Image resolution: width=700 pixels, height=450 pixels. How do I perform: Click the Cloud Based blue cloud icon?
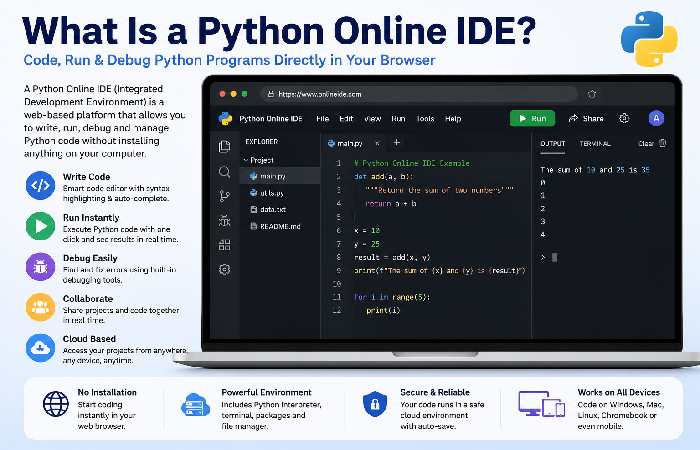[40, 347]
